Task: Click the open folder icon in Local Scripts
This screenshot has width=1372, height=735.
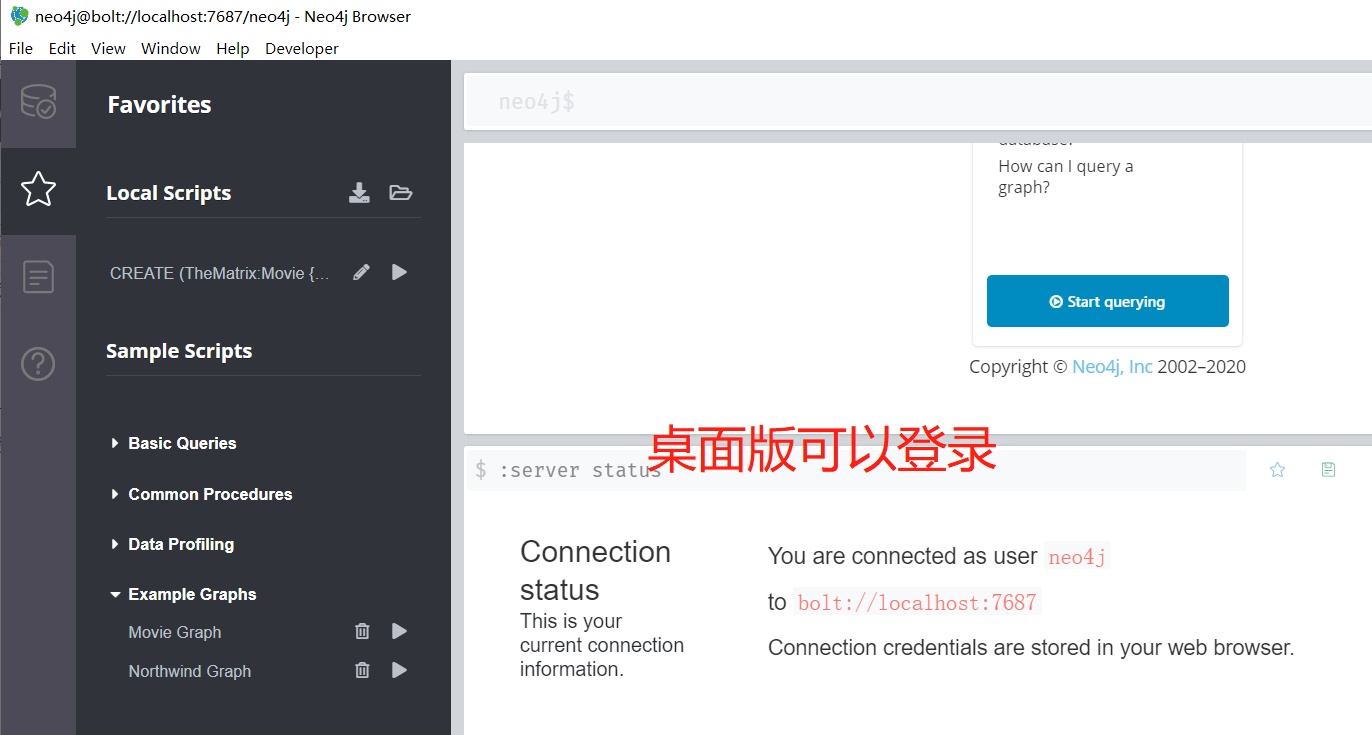Action: [401, 193]
